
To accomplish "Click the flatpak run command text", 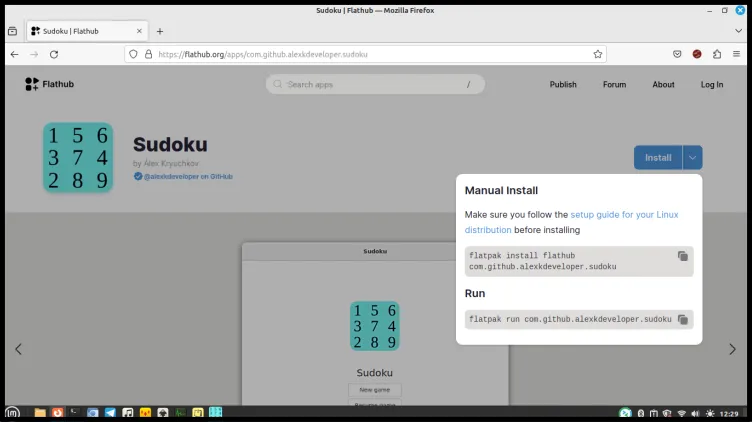I will click(570, 319).
